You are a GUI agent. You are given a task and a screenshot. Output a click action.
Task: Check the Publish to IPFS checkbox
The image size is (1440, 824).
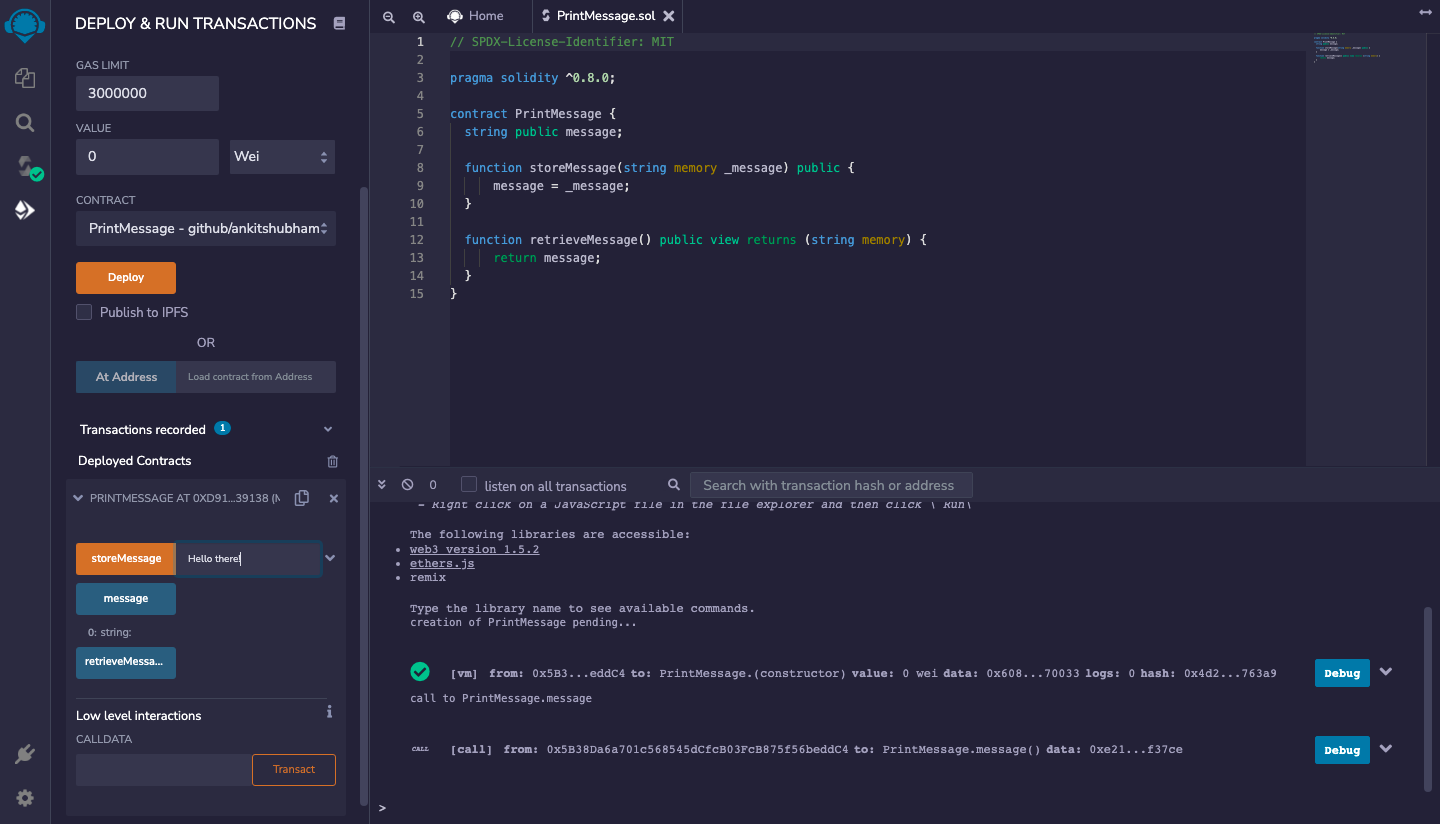pyautogui.click(x=84, y=312)
